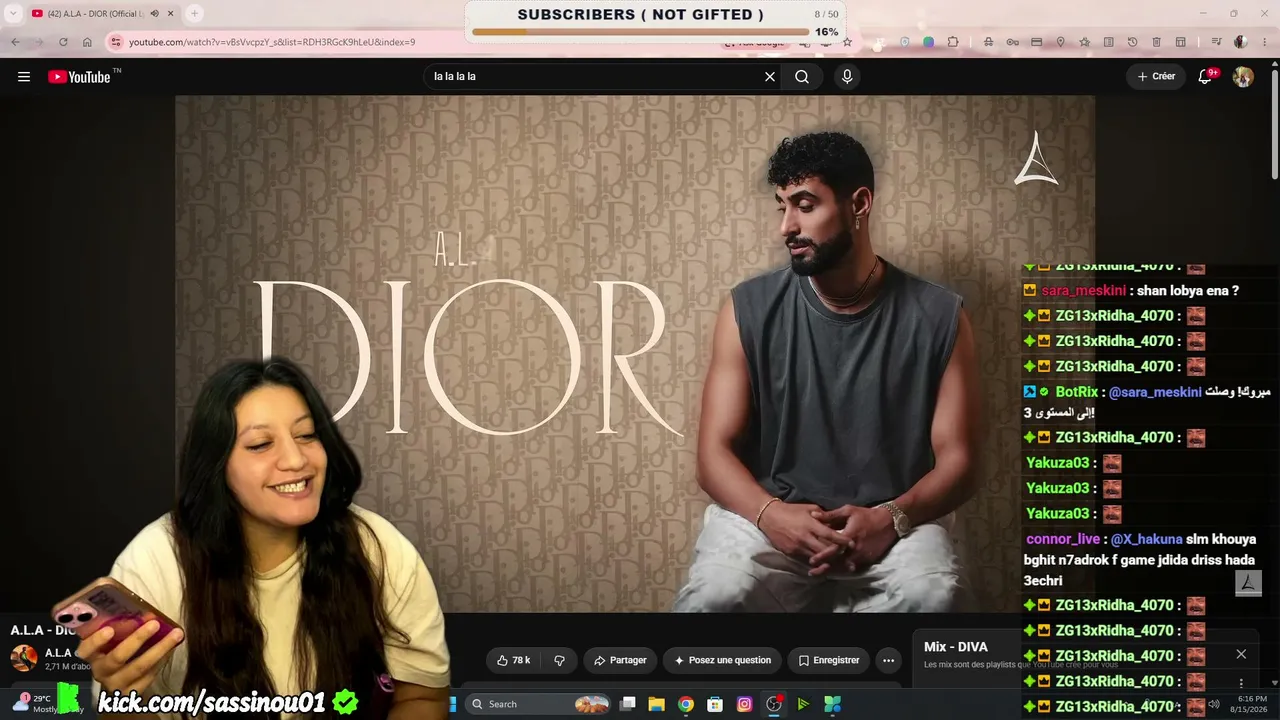Open the tab search dropdown arrow
1280x720 pixels.
point(13,13)
